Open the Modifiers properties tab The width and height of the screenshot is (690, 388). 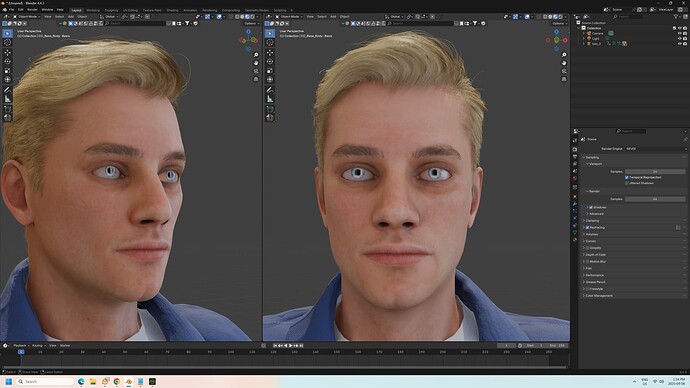575,204
